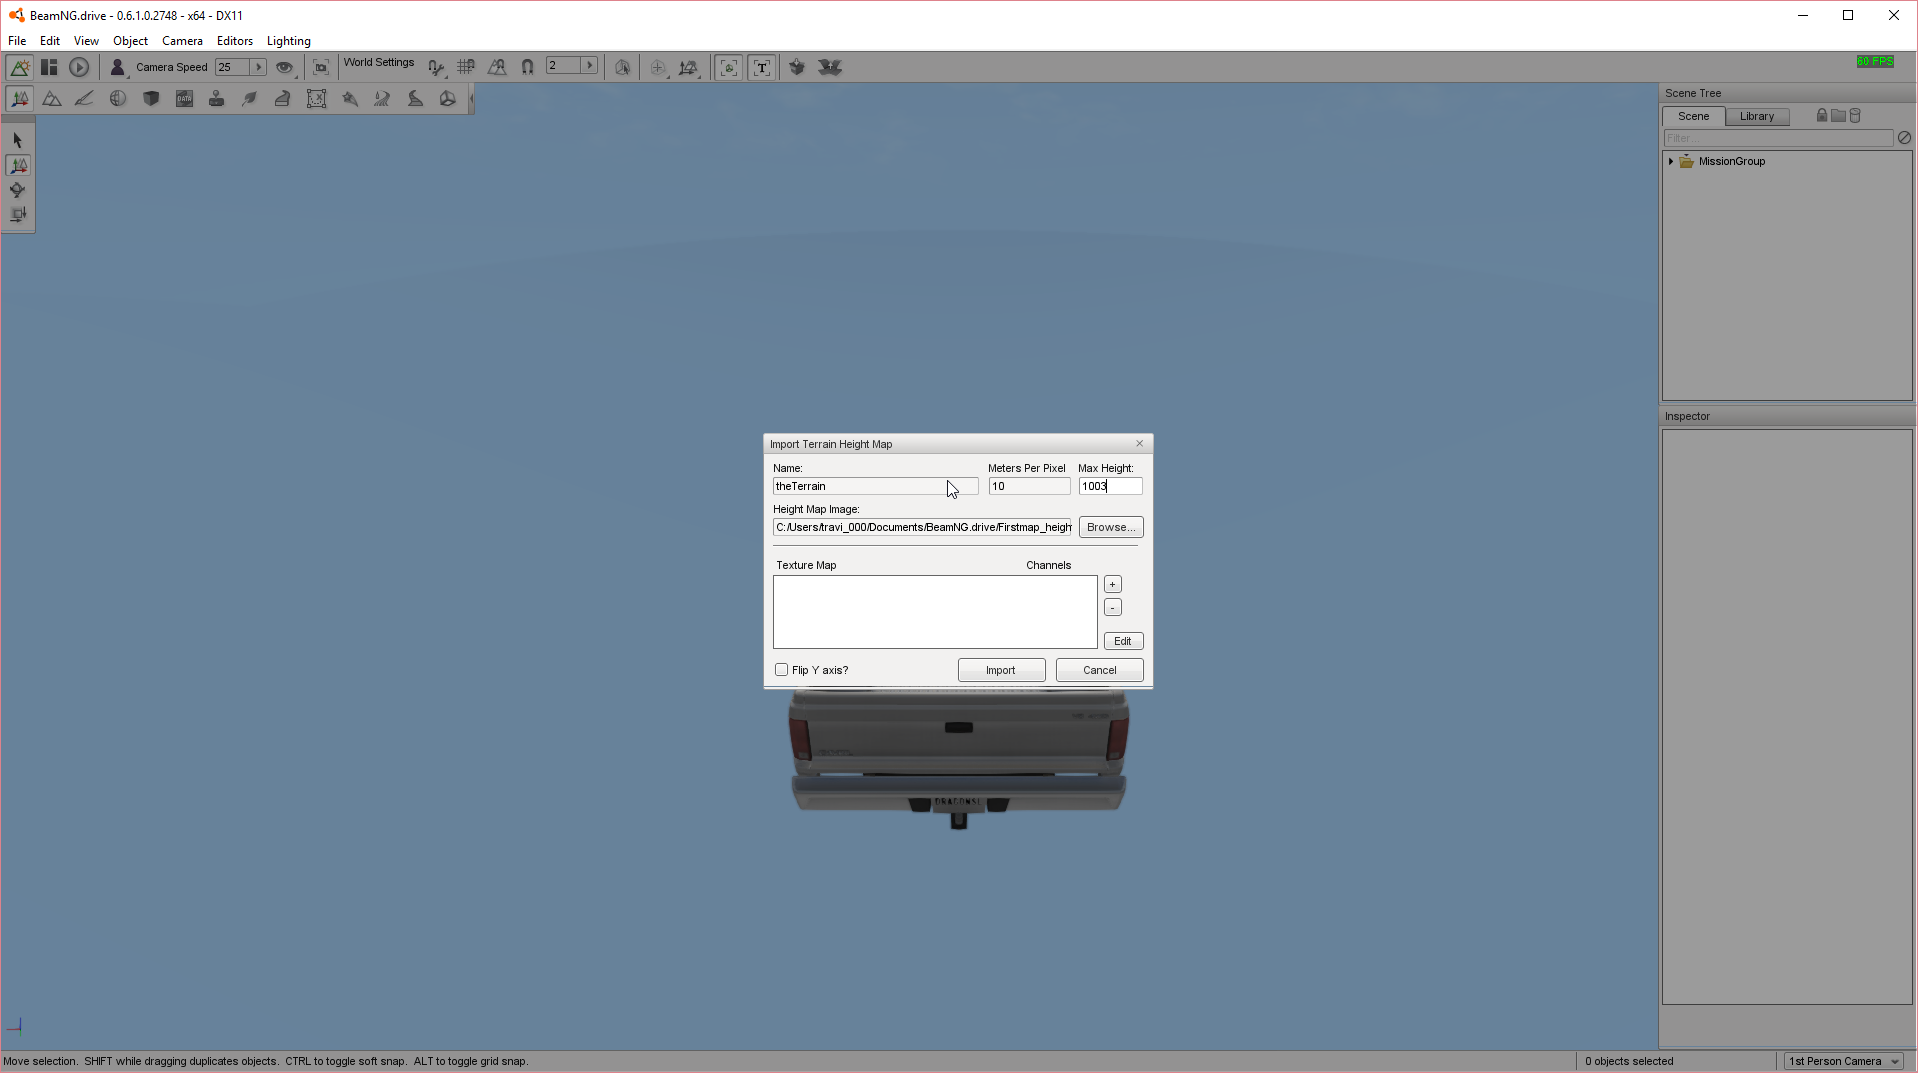Select the Forest Editor leaf icon
The image size is (1918, 1073).
coord(250,99)
